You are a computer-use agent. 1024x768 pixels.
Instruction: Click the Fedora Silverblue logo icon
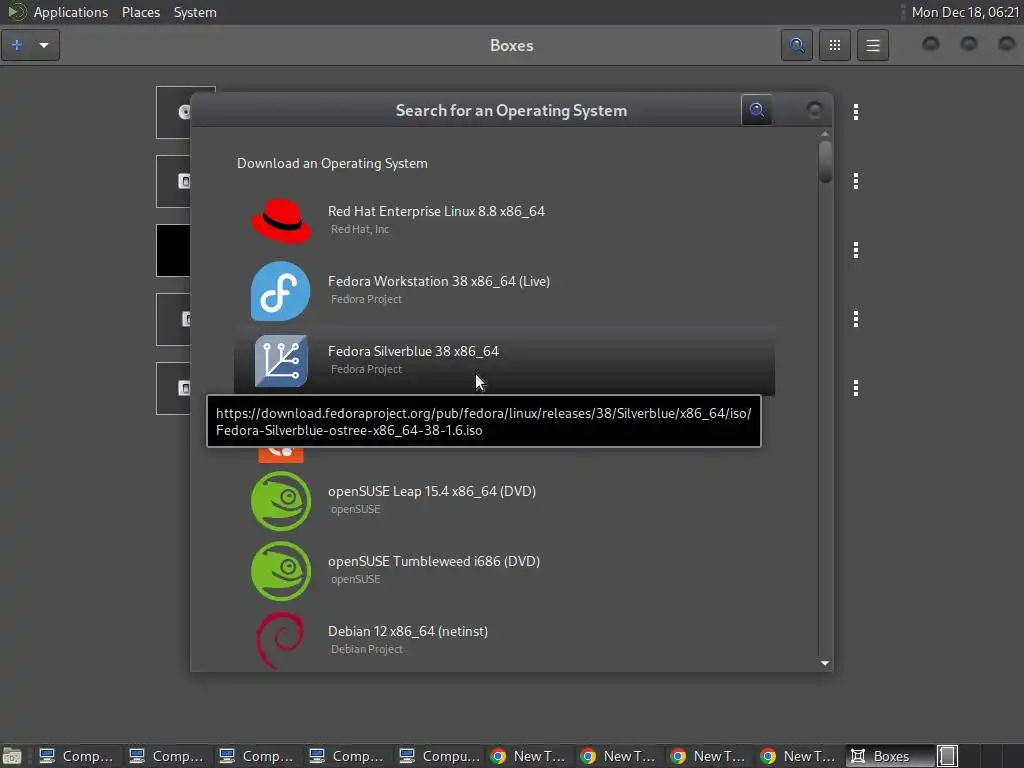[x=281, y=361]
